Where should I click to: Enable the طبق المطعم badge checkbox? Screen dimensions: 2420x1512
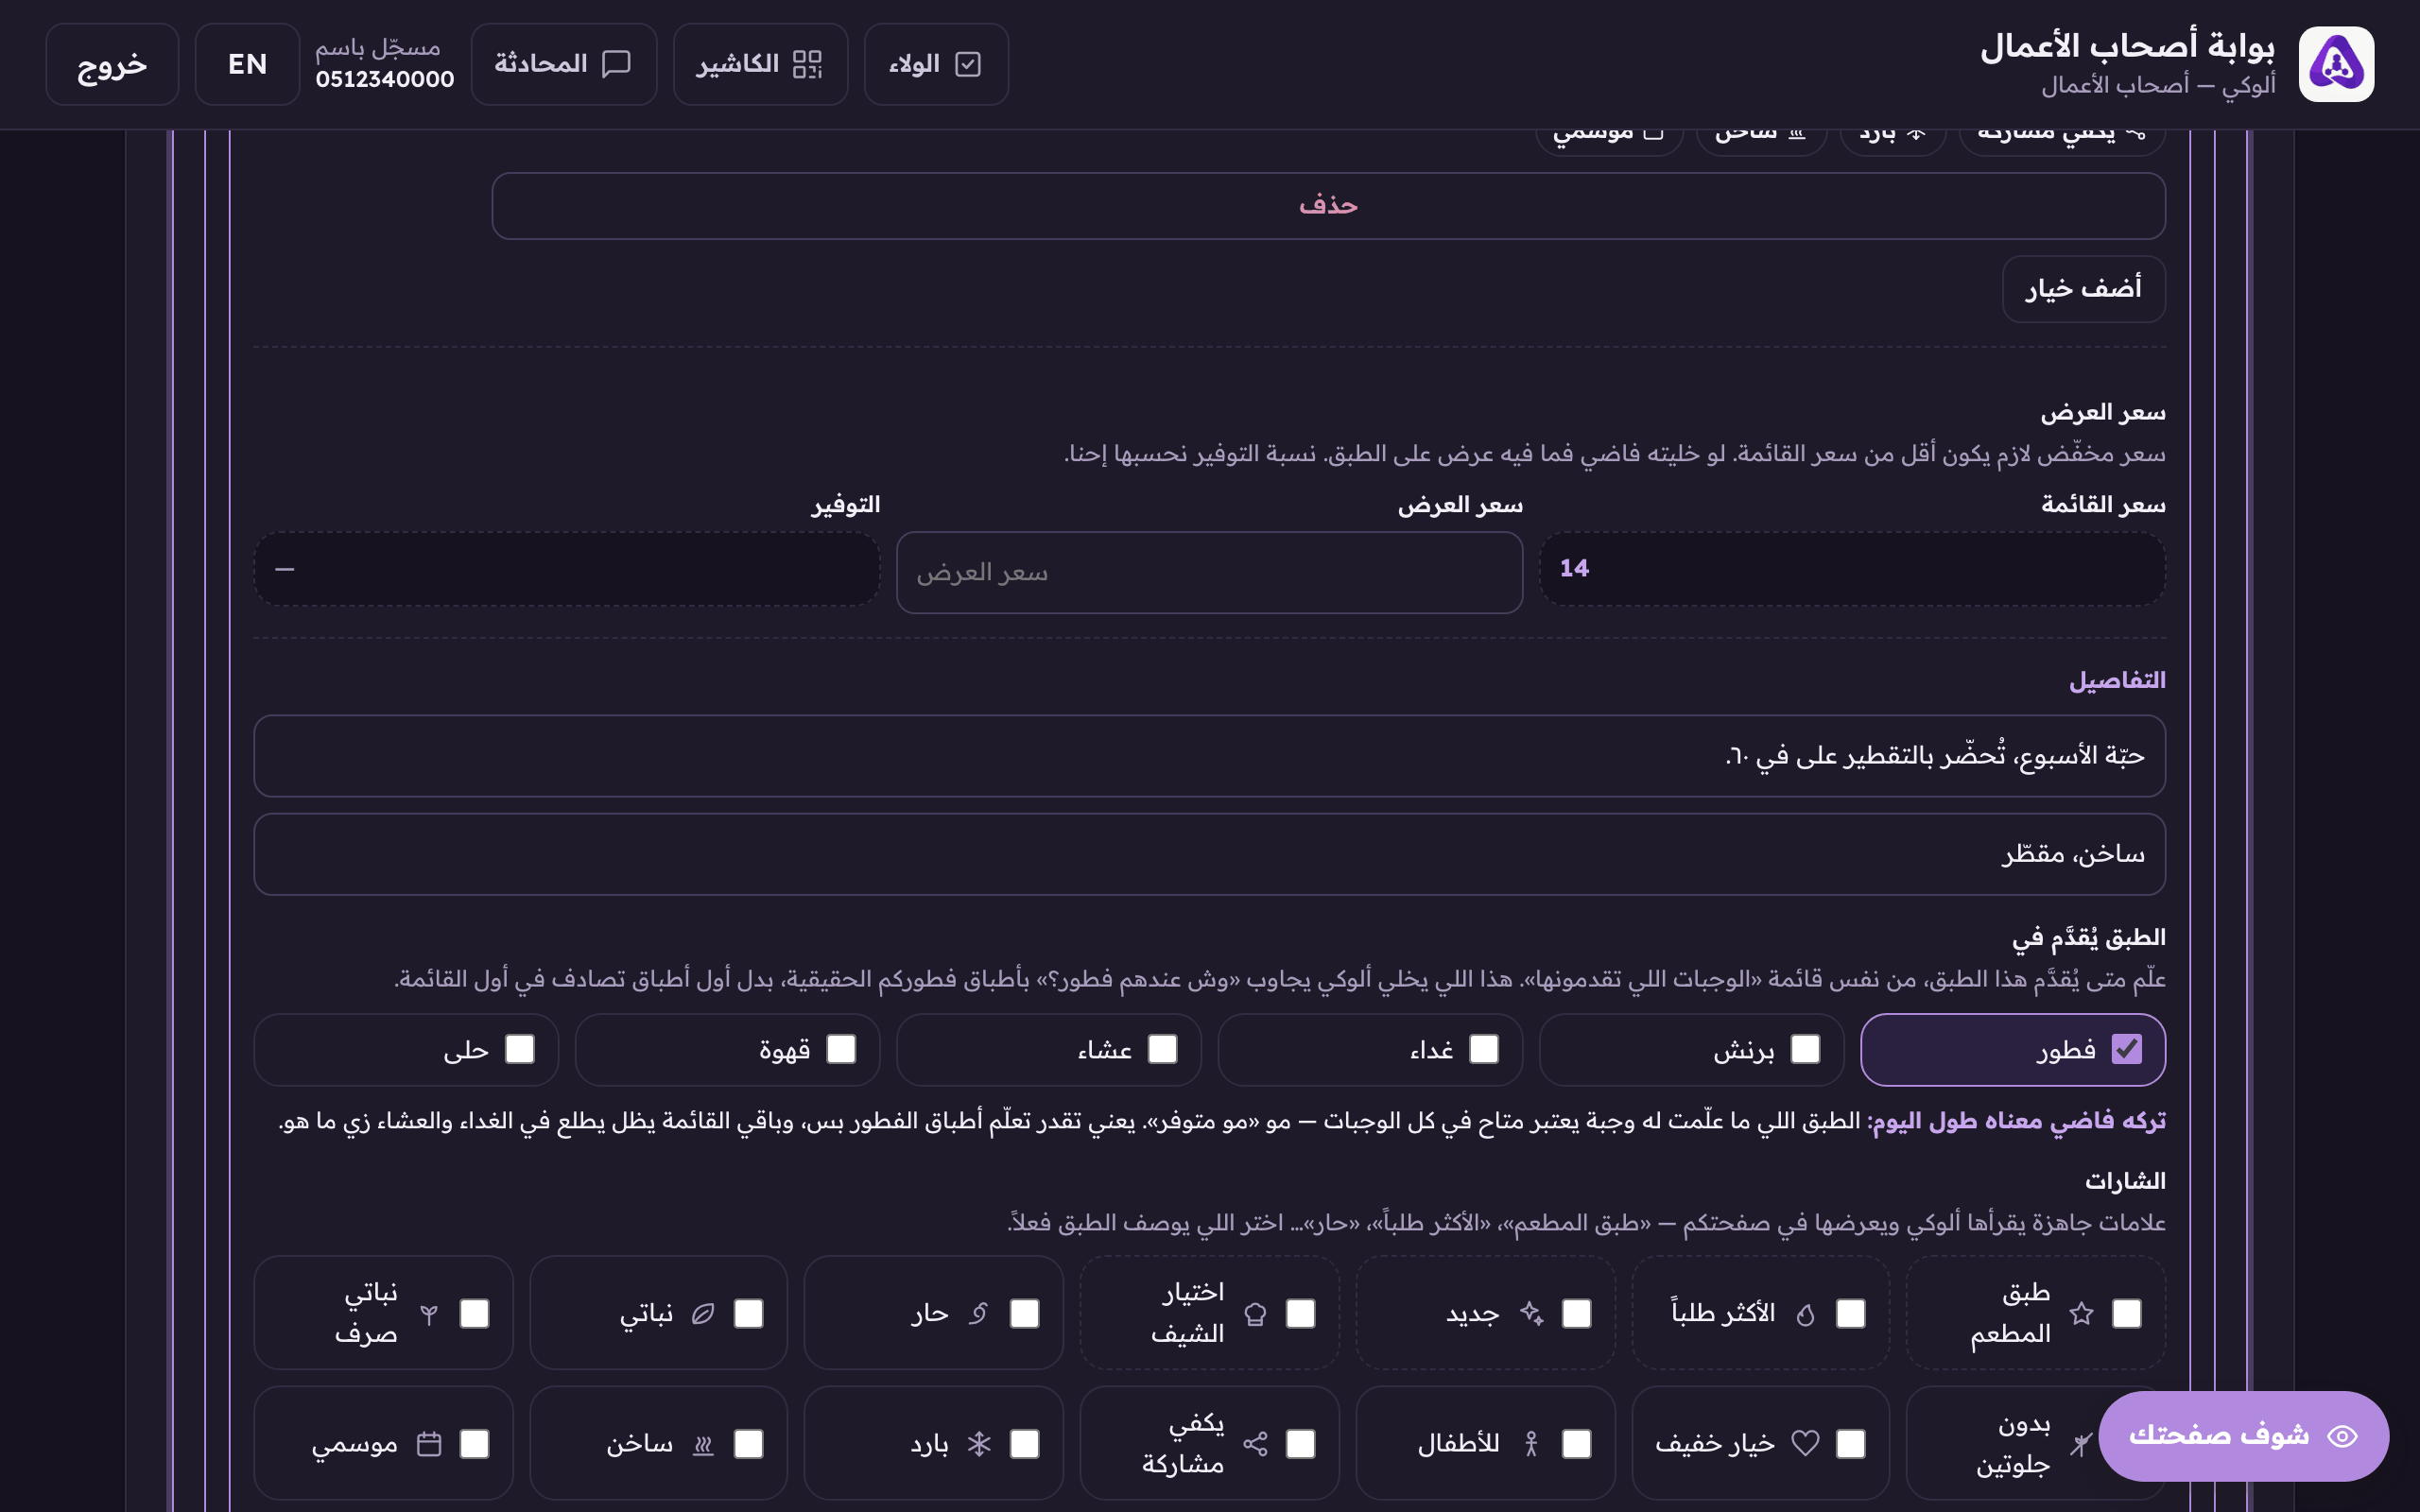(x=2126, y=1313)
